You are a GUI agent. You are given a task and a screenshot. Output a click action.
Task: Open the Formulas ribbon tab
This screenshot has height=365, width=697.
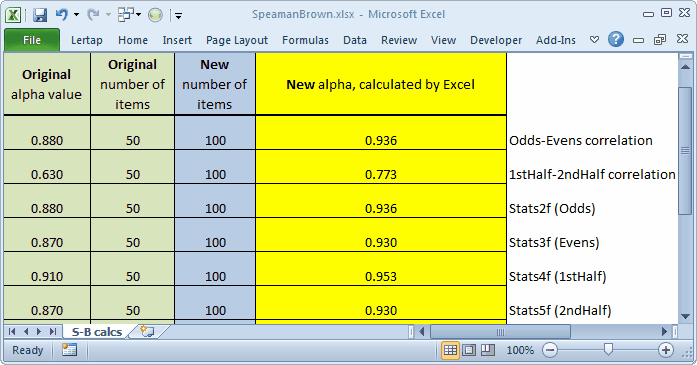pyautogui.click(x=305, y=40)
